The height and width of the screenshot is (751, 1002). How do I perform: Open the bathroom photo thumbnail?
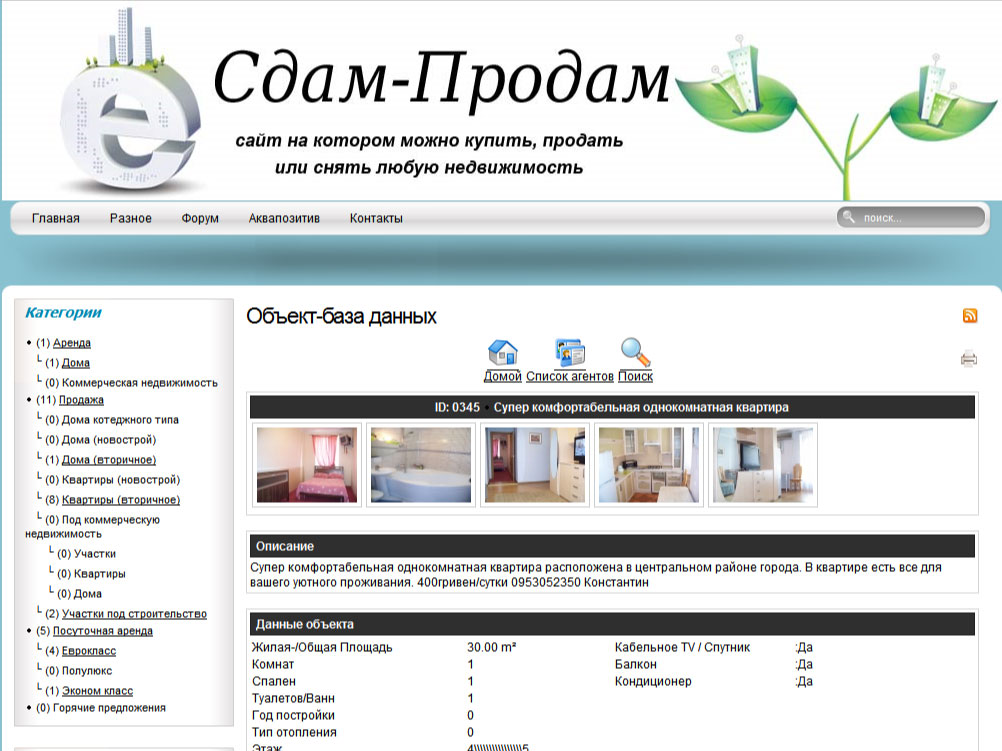pyautogui.click(x=419, y=463)
